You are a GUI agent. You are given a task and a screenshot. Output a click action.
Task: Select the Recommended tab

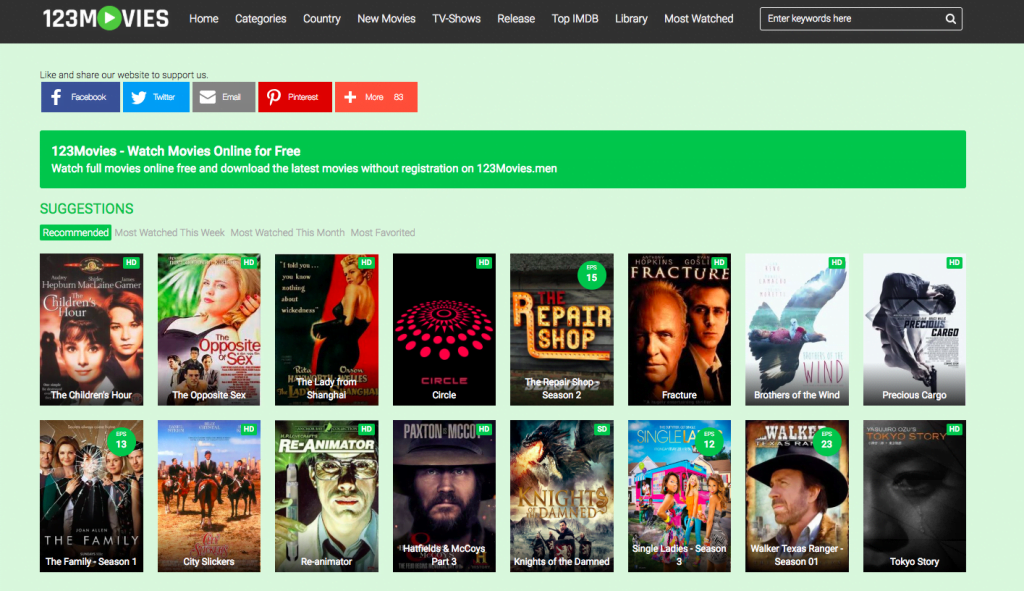76,232
